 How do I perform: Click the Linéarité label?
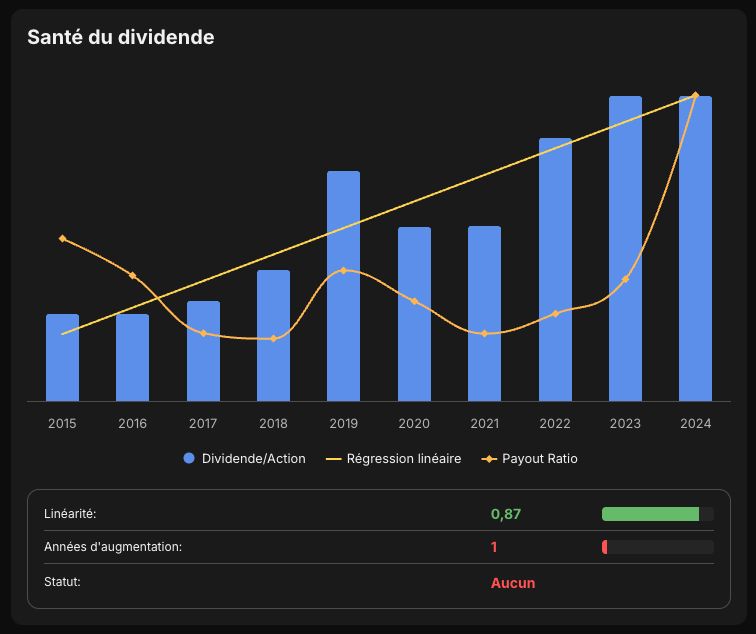coord(70,514)
